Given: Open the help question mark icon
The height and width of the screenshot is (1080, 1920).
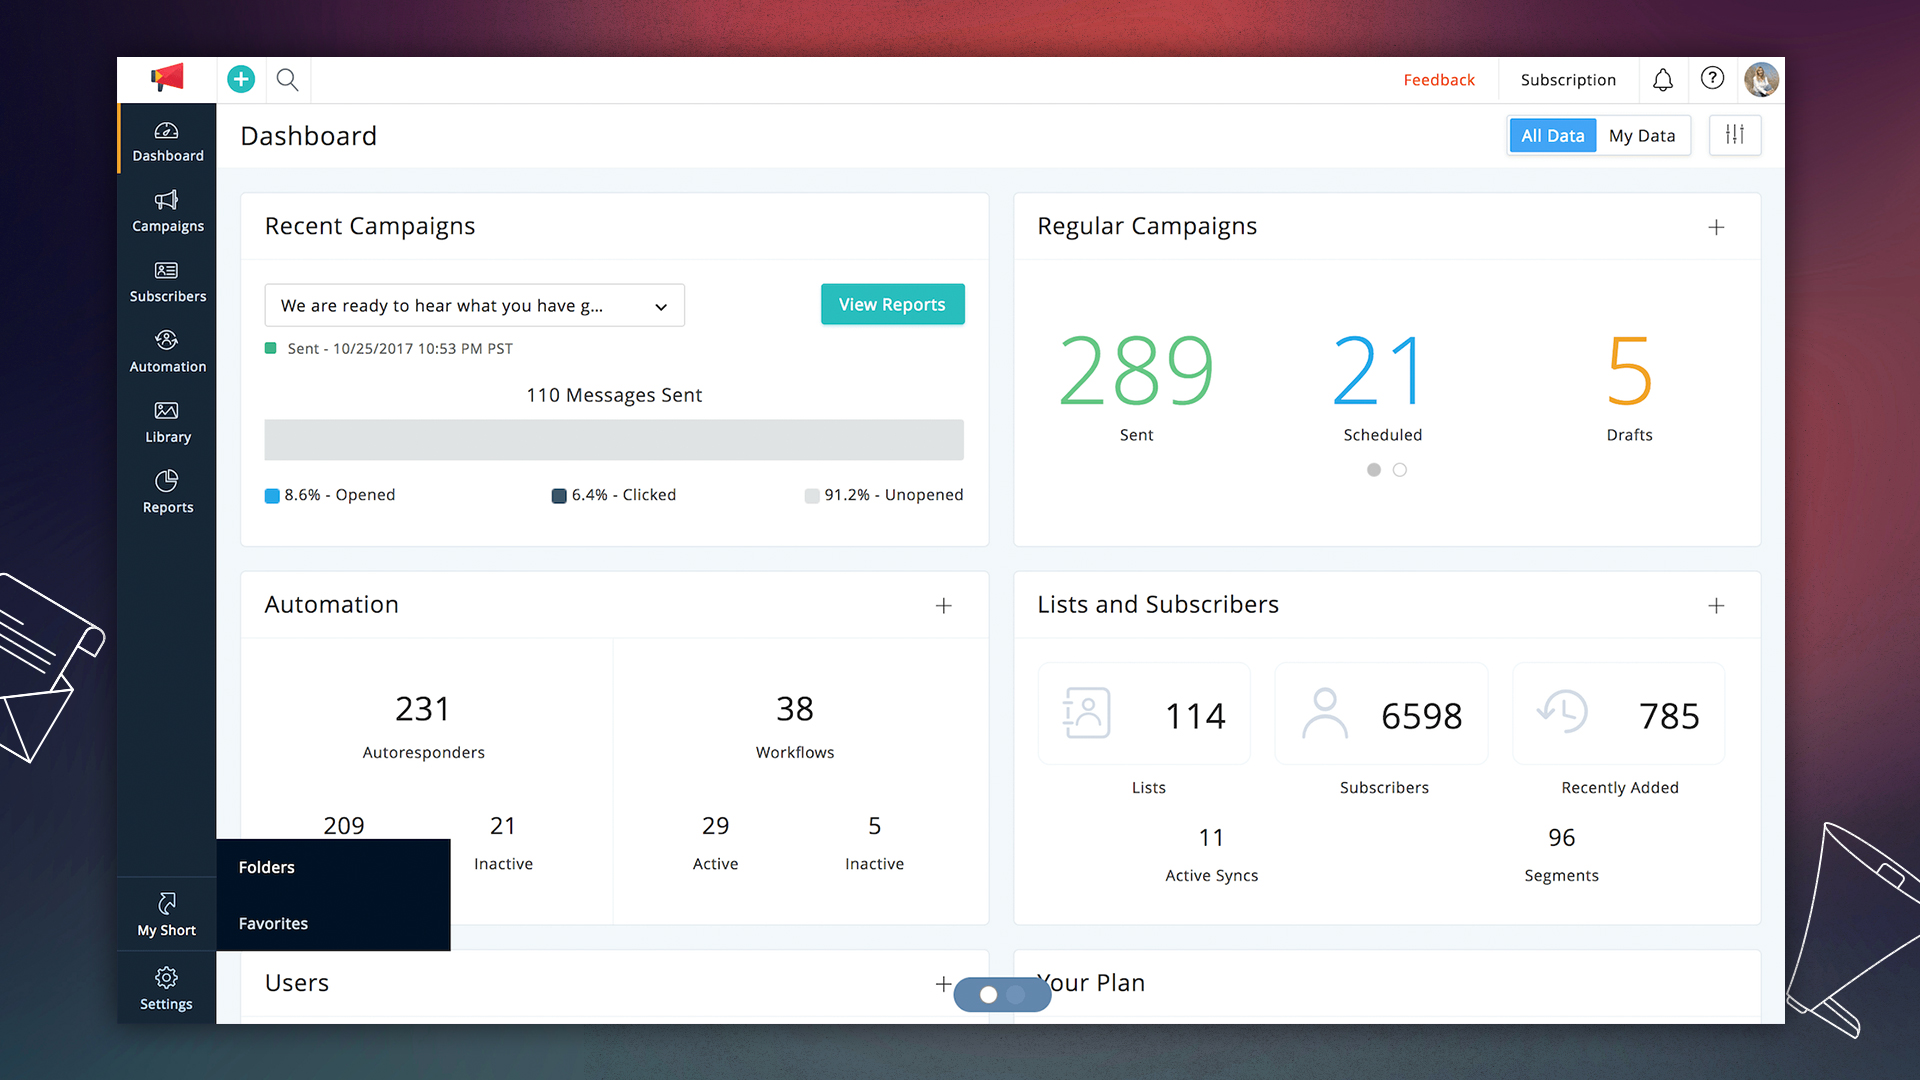Looking at the screenshot, I should pyautogui.click(x=1712, y=78).
